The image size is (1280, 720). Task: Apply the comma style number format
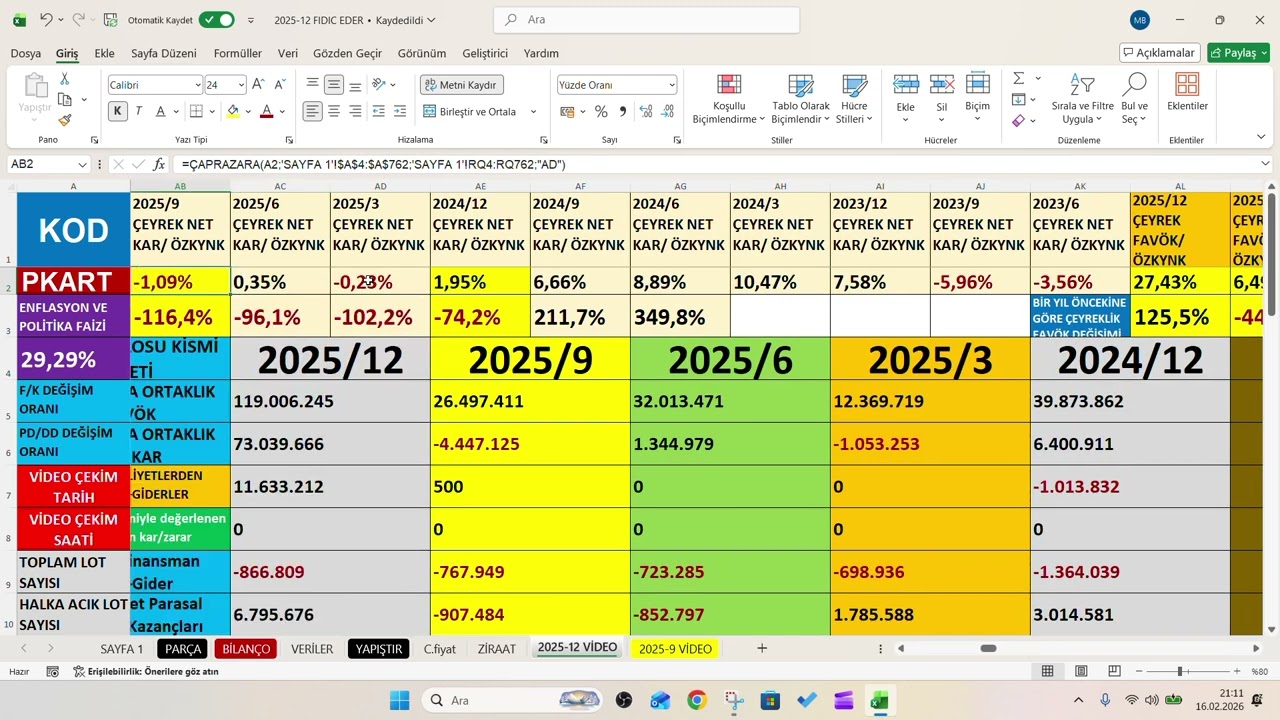pyautogui.click(x=623, y=112)
